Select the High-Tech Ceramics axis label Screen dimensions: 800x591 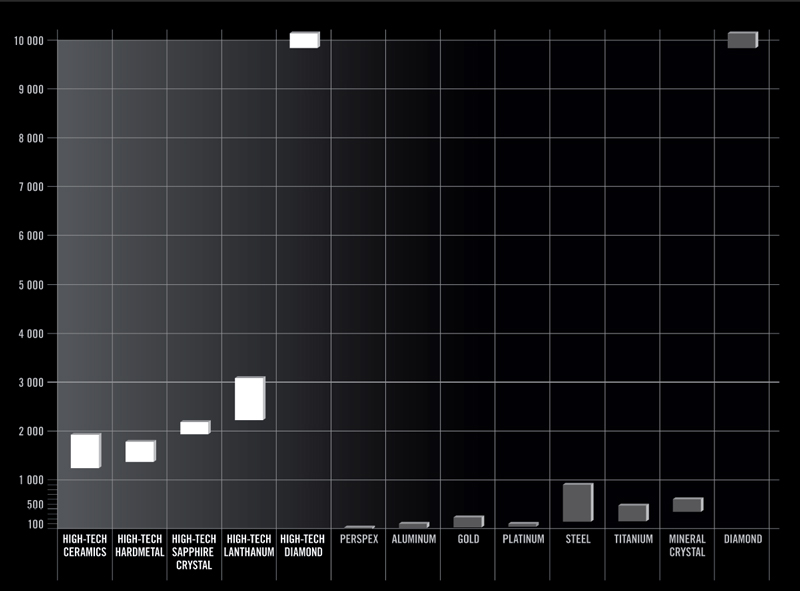point(85,545)
